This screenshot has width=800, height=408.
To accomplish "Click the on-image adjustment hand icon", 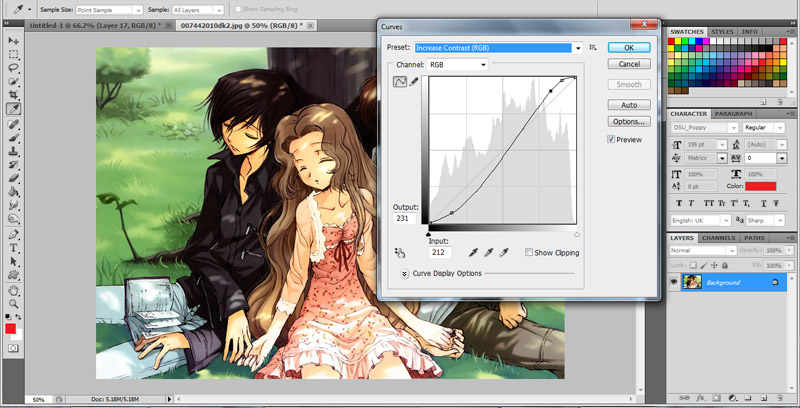I will [x=399, y=252].
